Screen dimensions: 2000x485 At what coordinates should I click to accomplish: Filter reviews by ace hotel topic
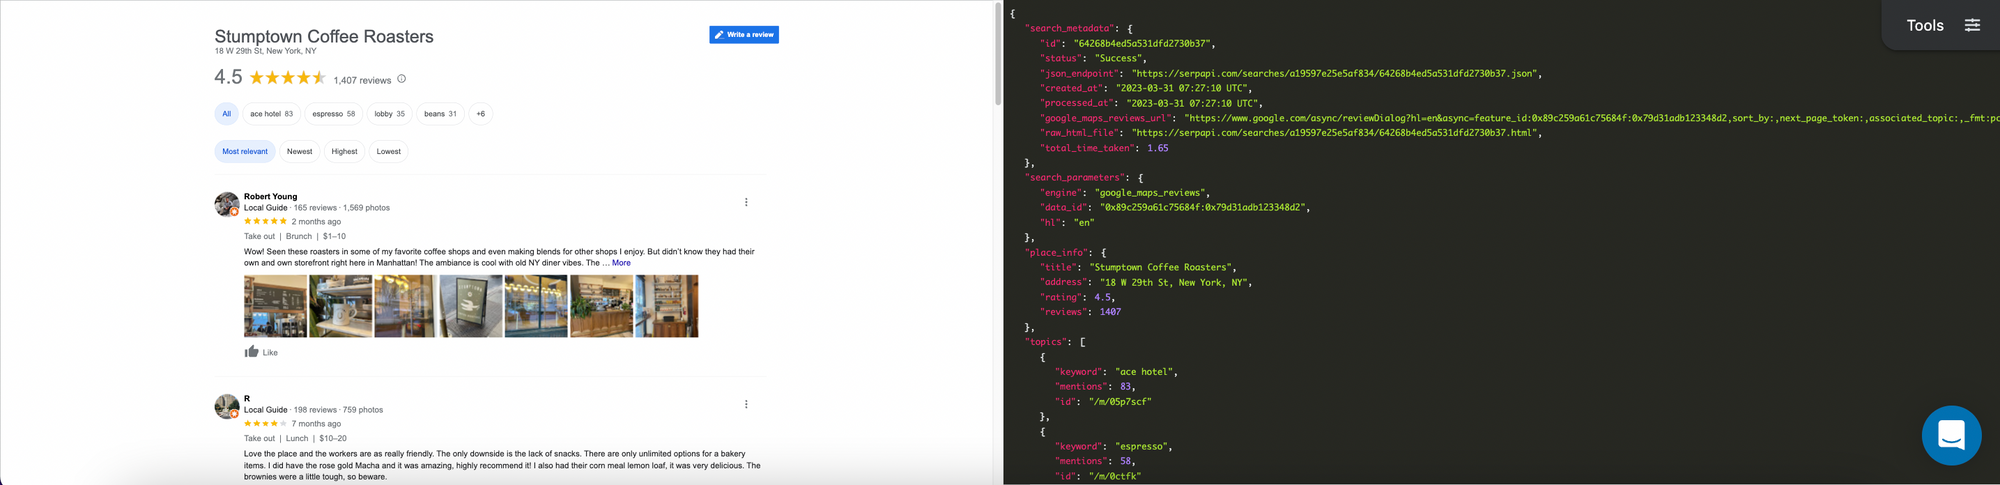(x=271, y=114)
